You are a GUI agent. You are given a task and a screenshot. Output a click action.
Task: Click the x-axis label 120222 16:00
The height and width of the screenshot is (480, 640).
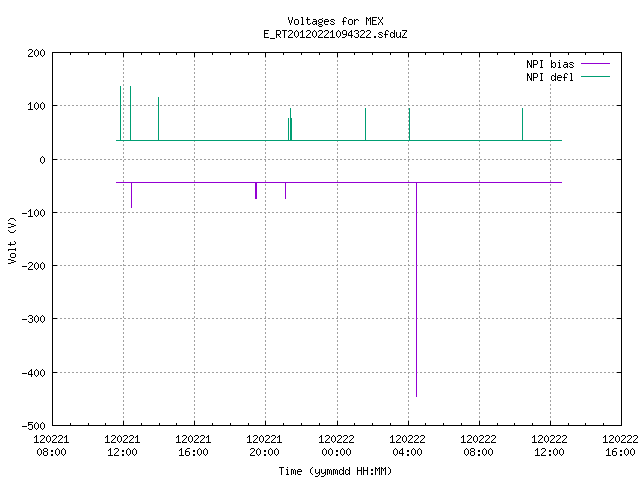[620, 446]
